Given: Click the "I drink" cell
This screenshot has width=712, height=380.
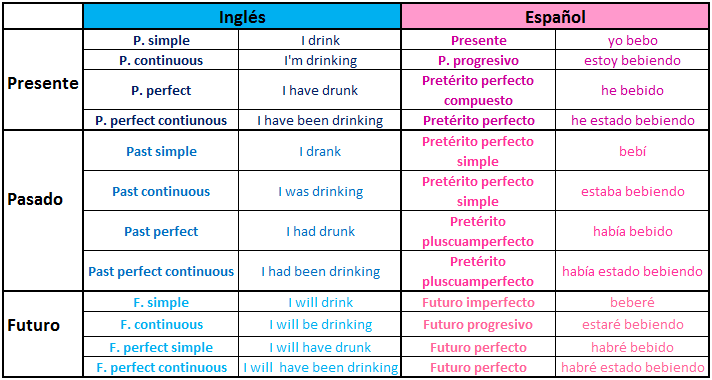Looking at the screenshot, I should 320,40.
